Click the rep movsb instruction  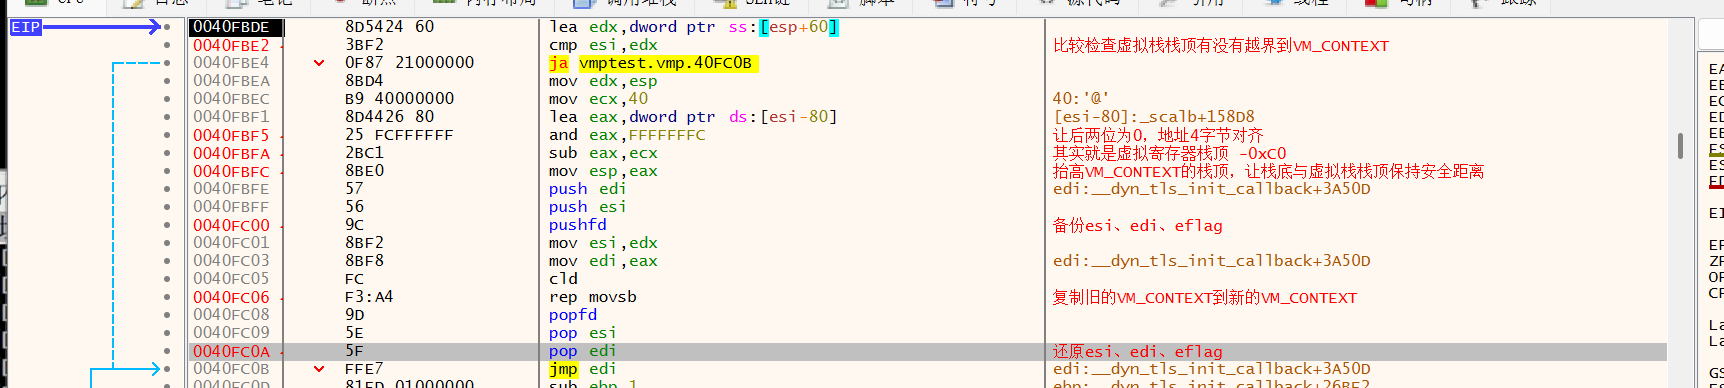[x=592, y=297]
